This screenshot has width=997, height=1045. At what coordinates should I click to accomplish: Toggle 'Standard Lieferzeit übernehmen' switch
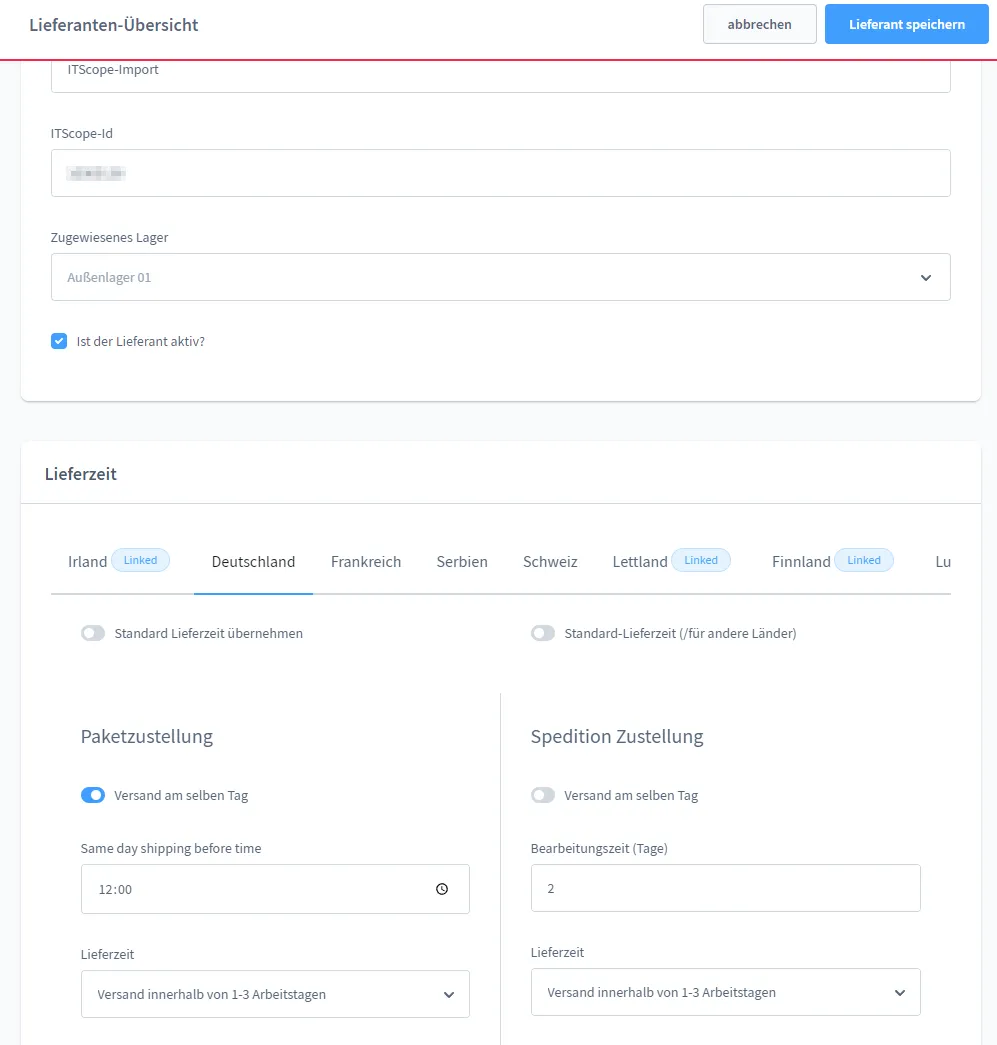(93, 633)
